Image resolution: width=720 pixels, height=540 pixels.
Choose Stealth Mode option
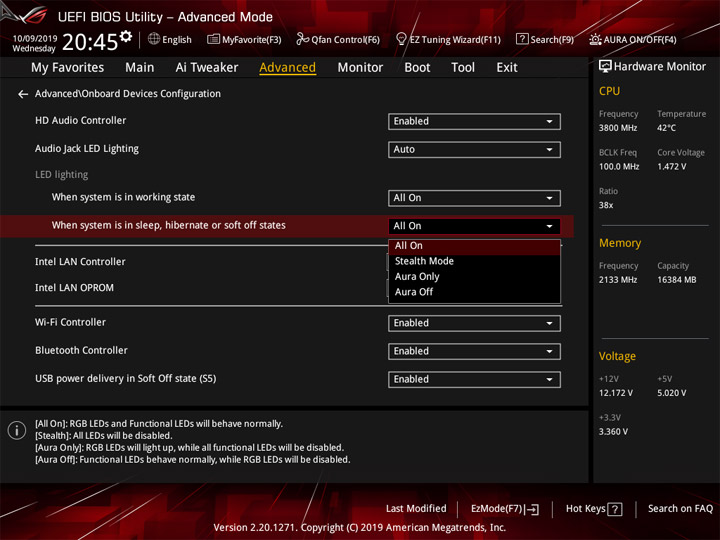pos(474,261)
